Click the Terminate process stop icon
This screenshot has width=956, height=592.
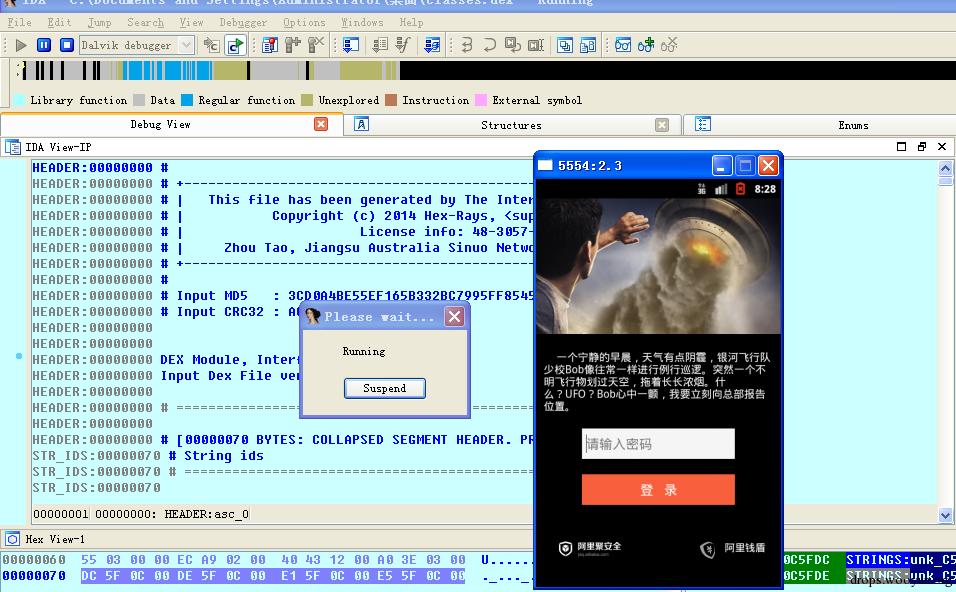coord(67,45)
